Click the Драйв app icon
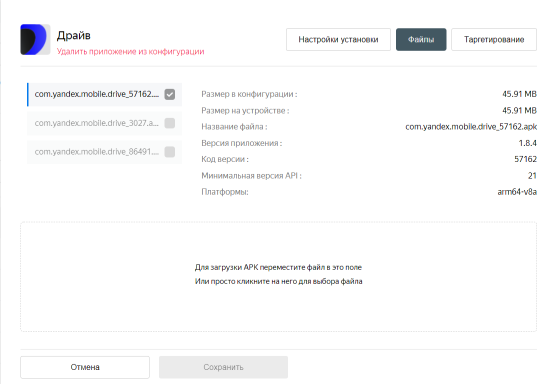The width and height of the screenshot is (553, 384). (35, 39)
